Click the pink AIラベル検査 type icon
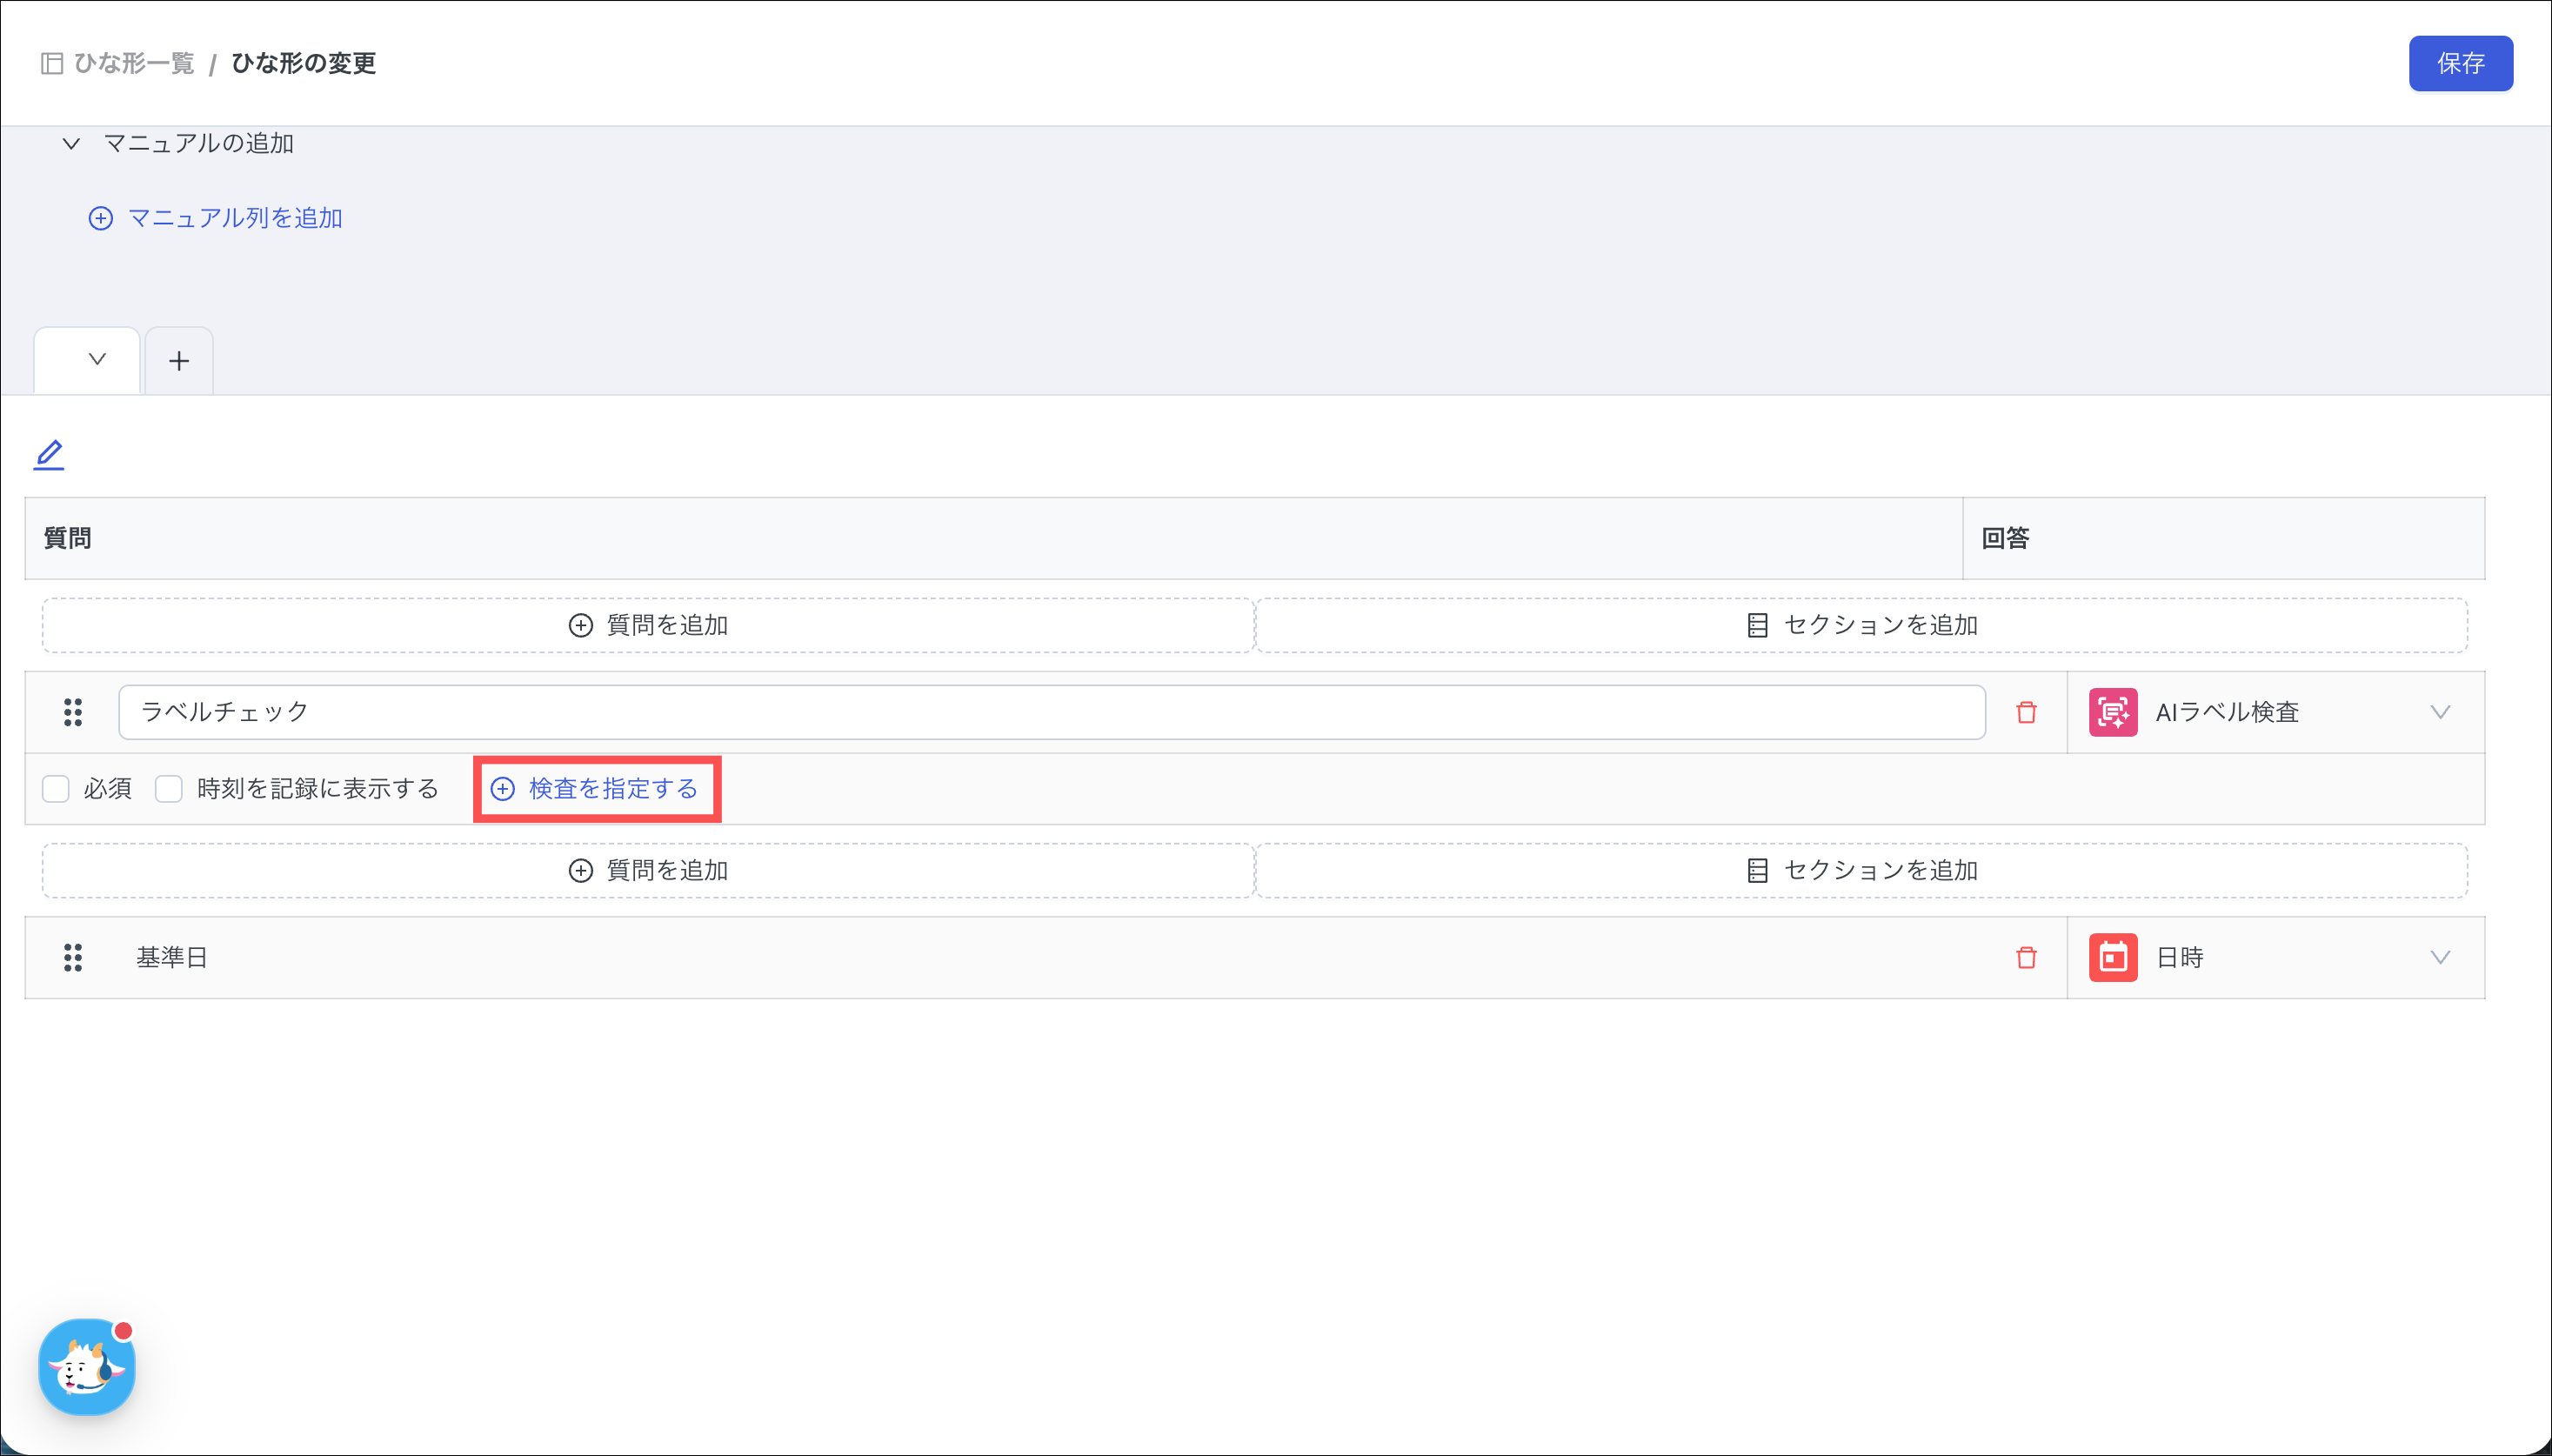The height and width of the screenshot is (1456, 2552). [x=2112, y=712]
